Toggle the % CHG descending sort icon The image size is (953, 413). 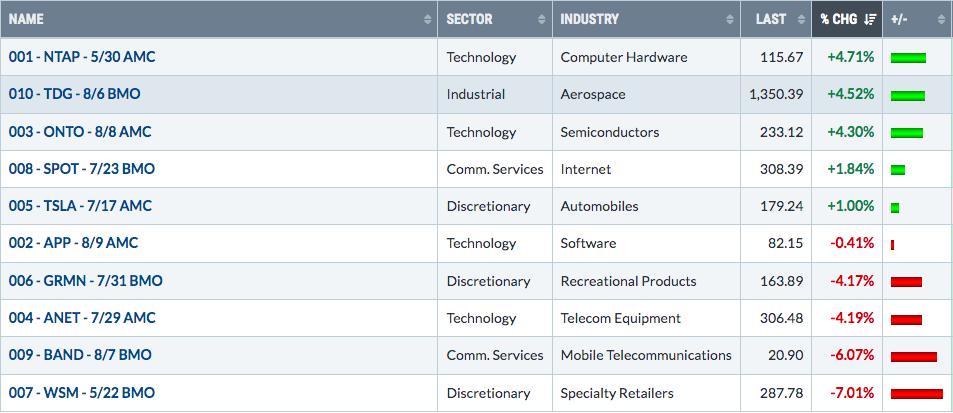(x=870, y=19)
